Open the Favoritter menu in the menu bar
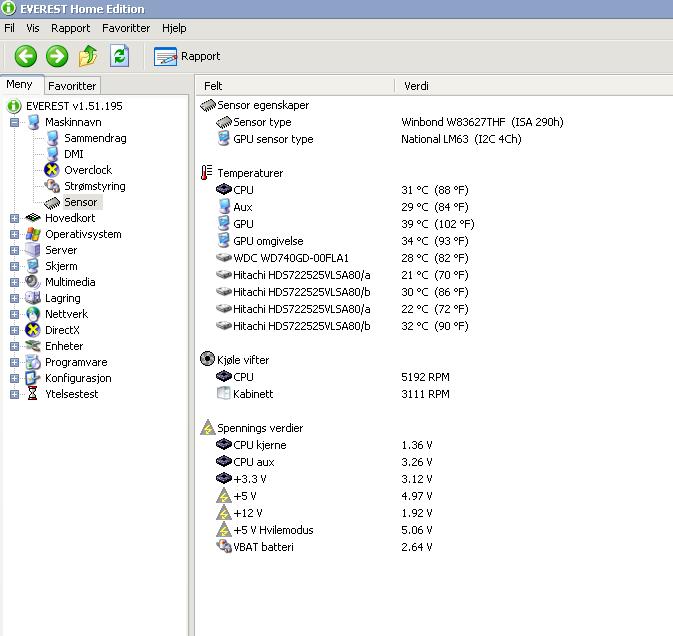This screenshot has width=673, height=636. click(126, 28)
